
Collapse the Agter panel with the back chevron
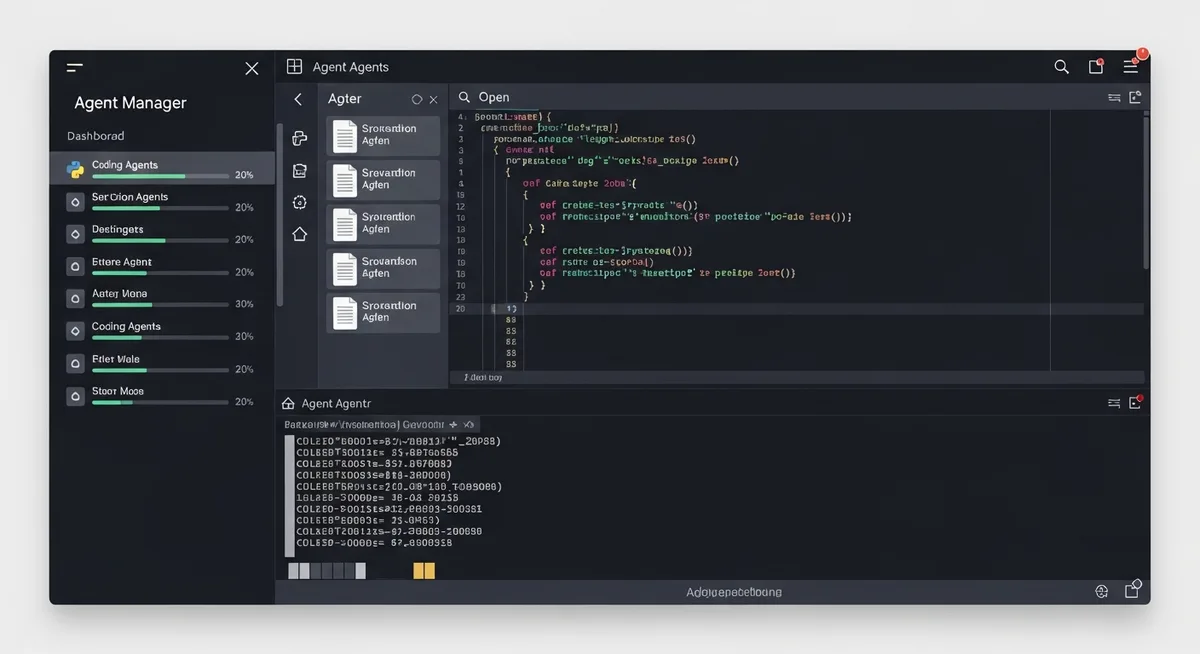tap(297, 99)
